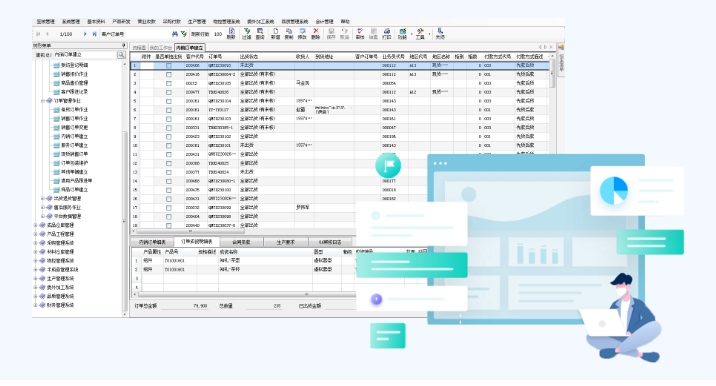Tick the checkbox in grid row 10

168,146
